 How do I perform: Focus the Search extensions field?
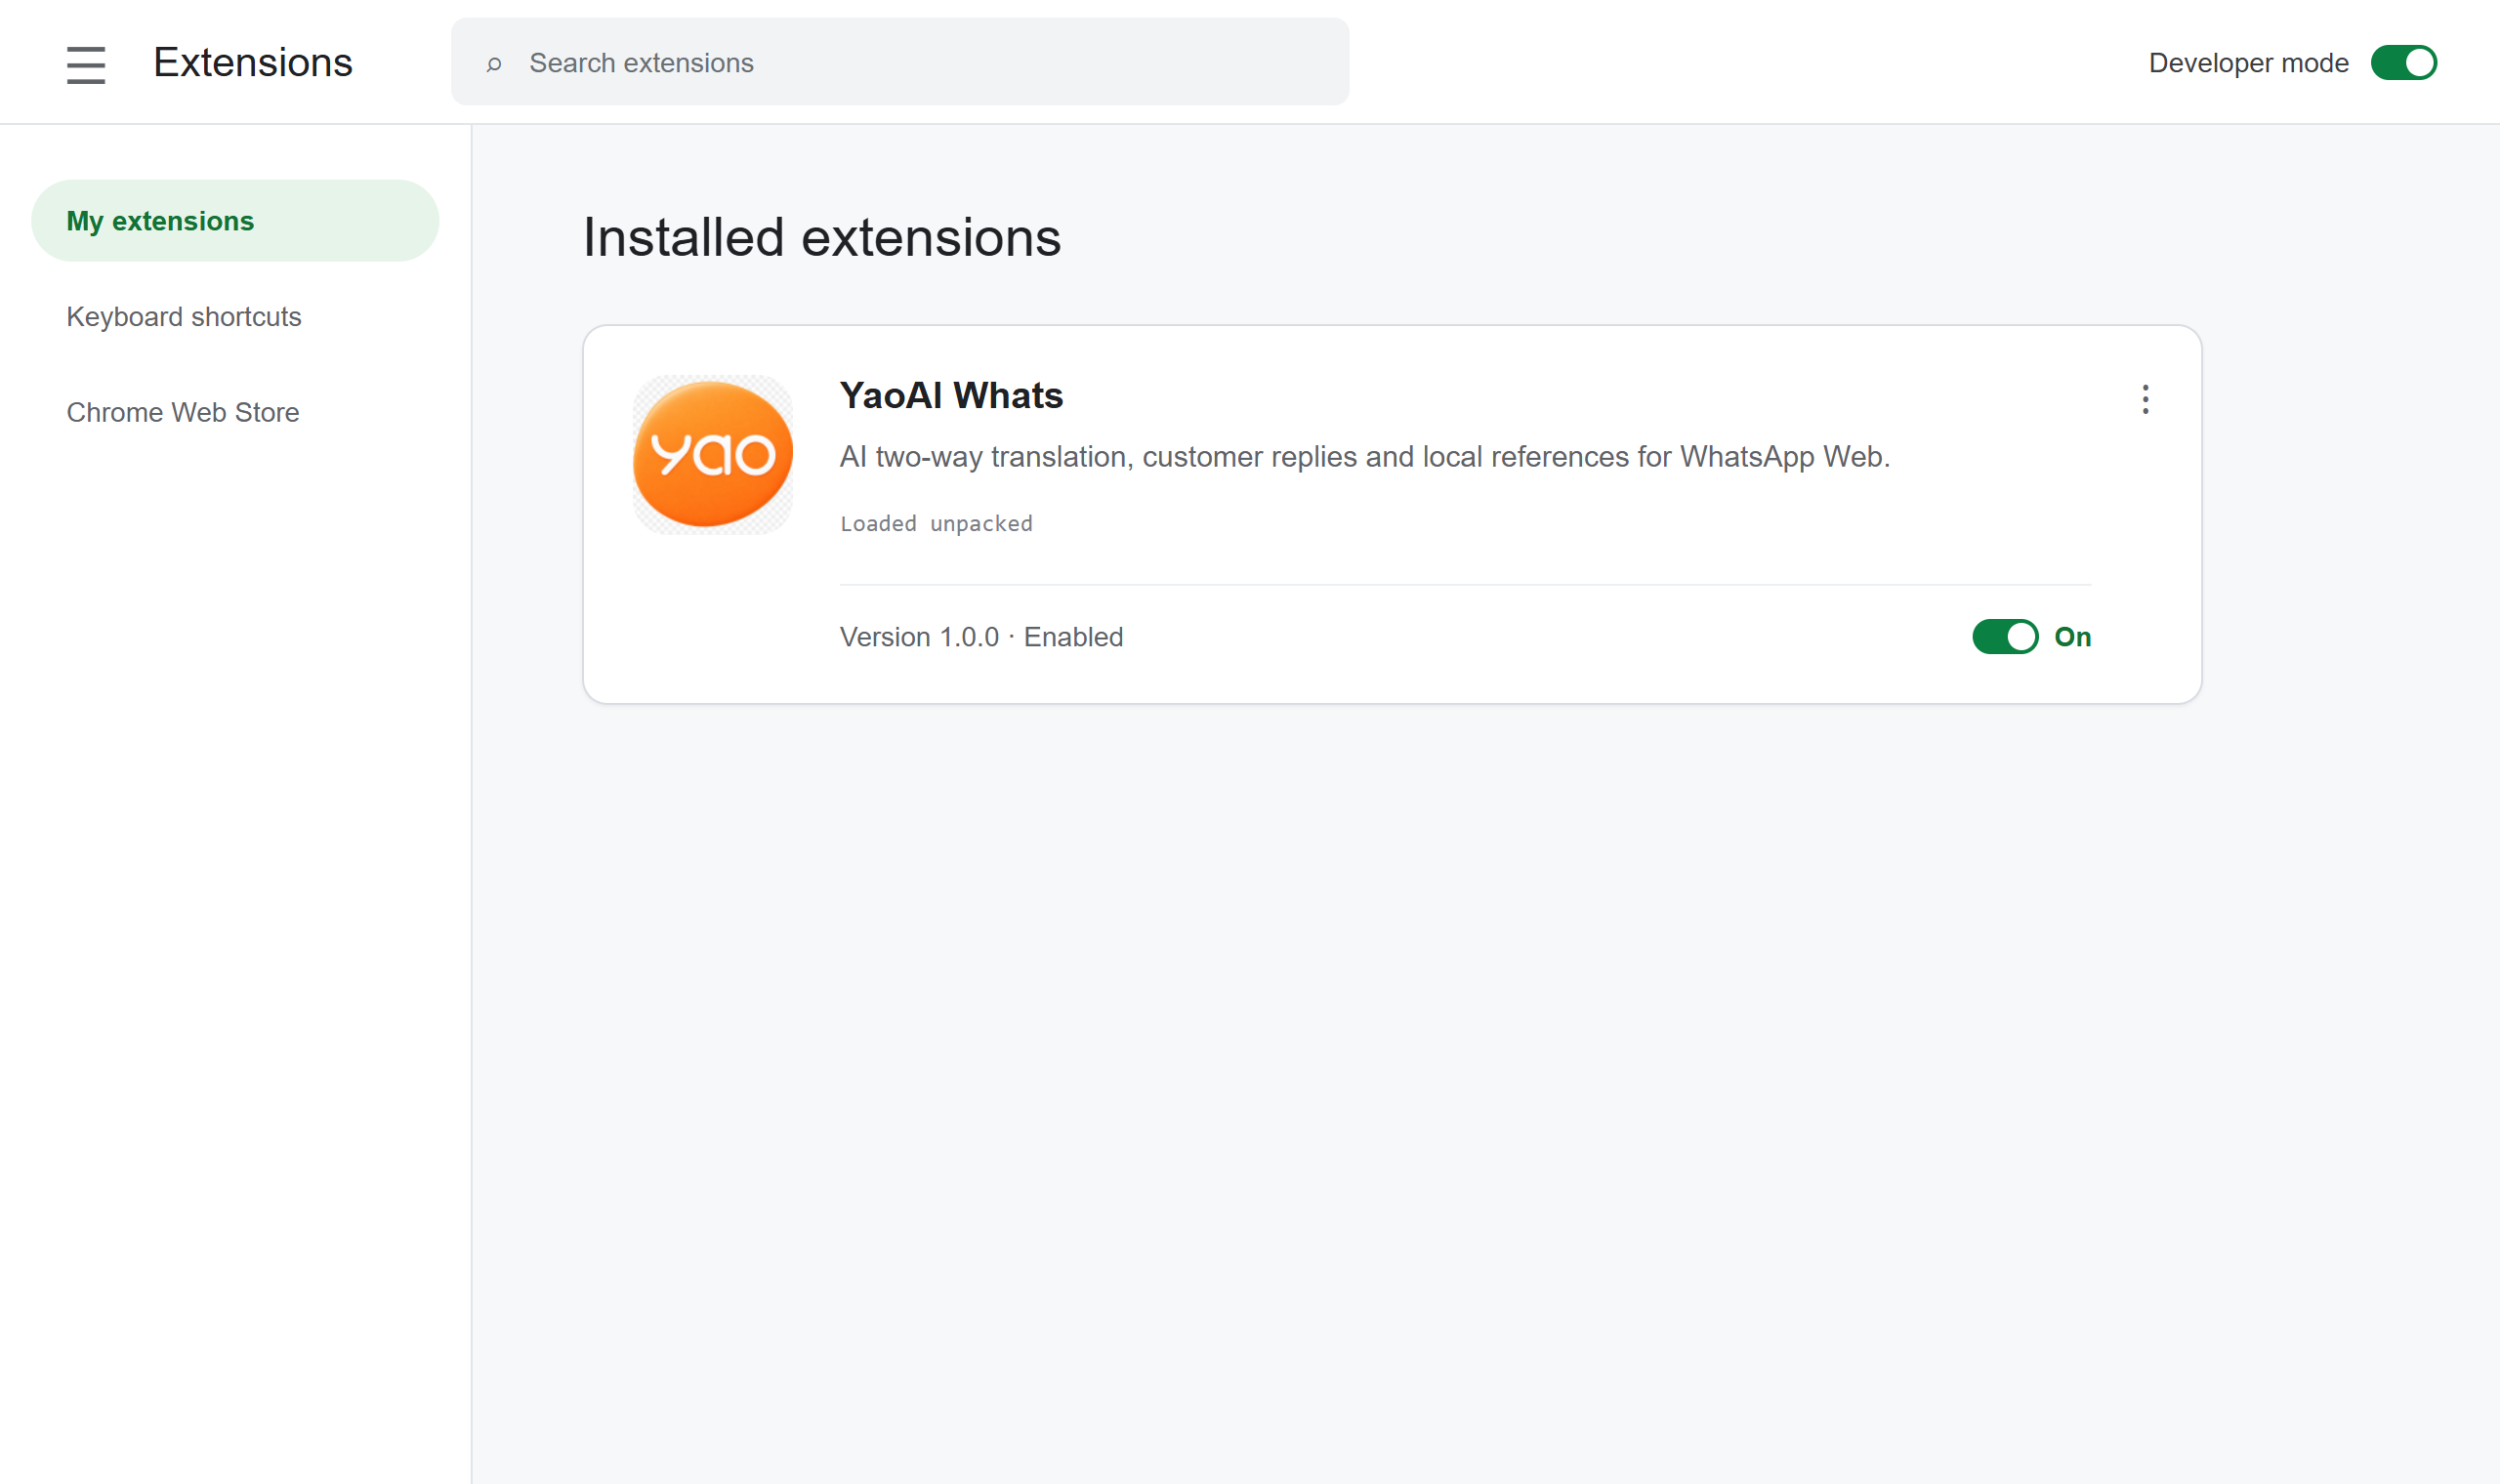click(x=900, y=62)
